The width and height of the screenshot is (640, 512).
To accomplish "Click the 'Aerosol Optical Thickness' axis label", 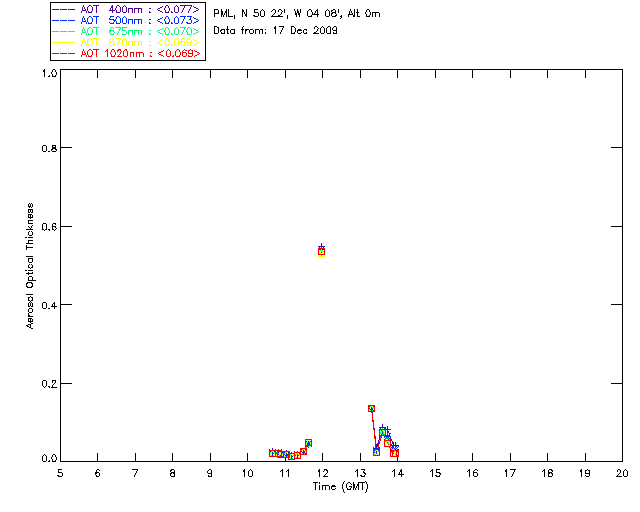I will [30, 266].
